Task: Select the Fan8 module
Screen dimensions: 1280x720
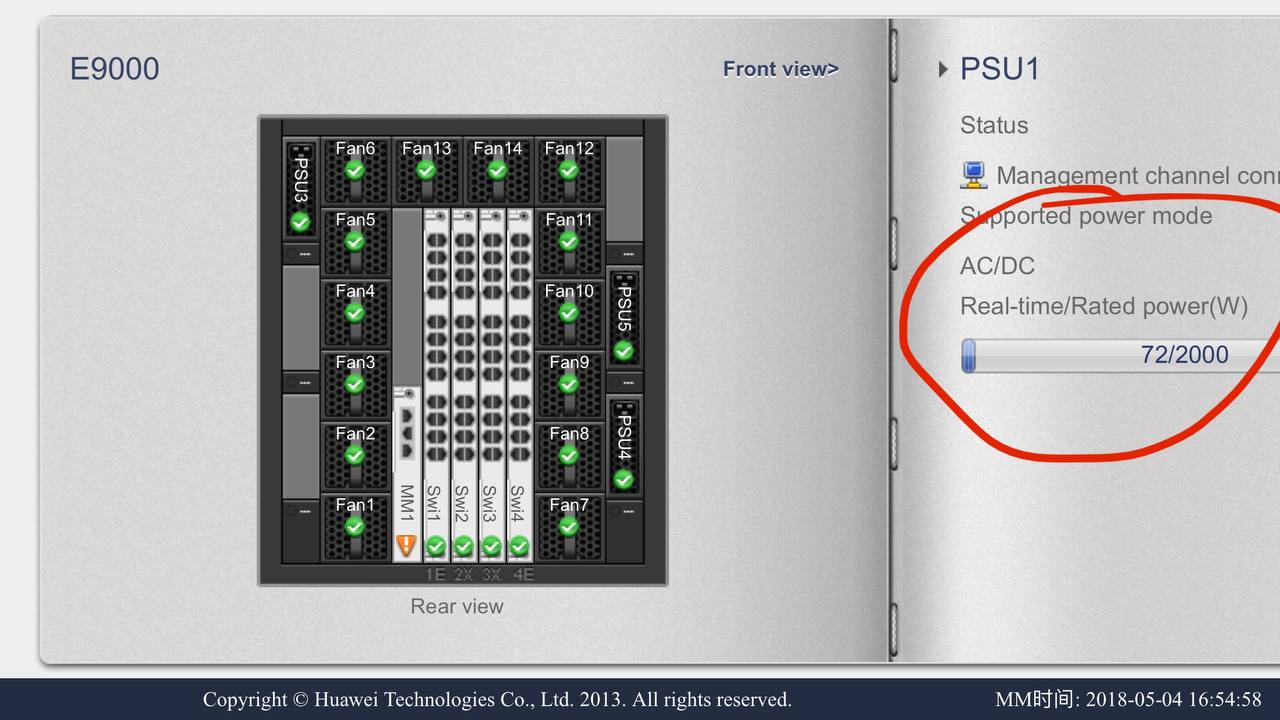Action: pyautogui.click(x=569, y=455)
